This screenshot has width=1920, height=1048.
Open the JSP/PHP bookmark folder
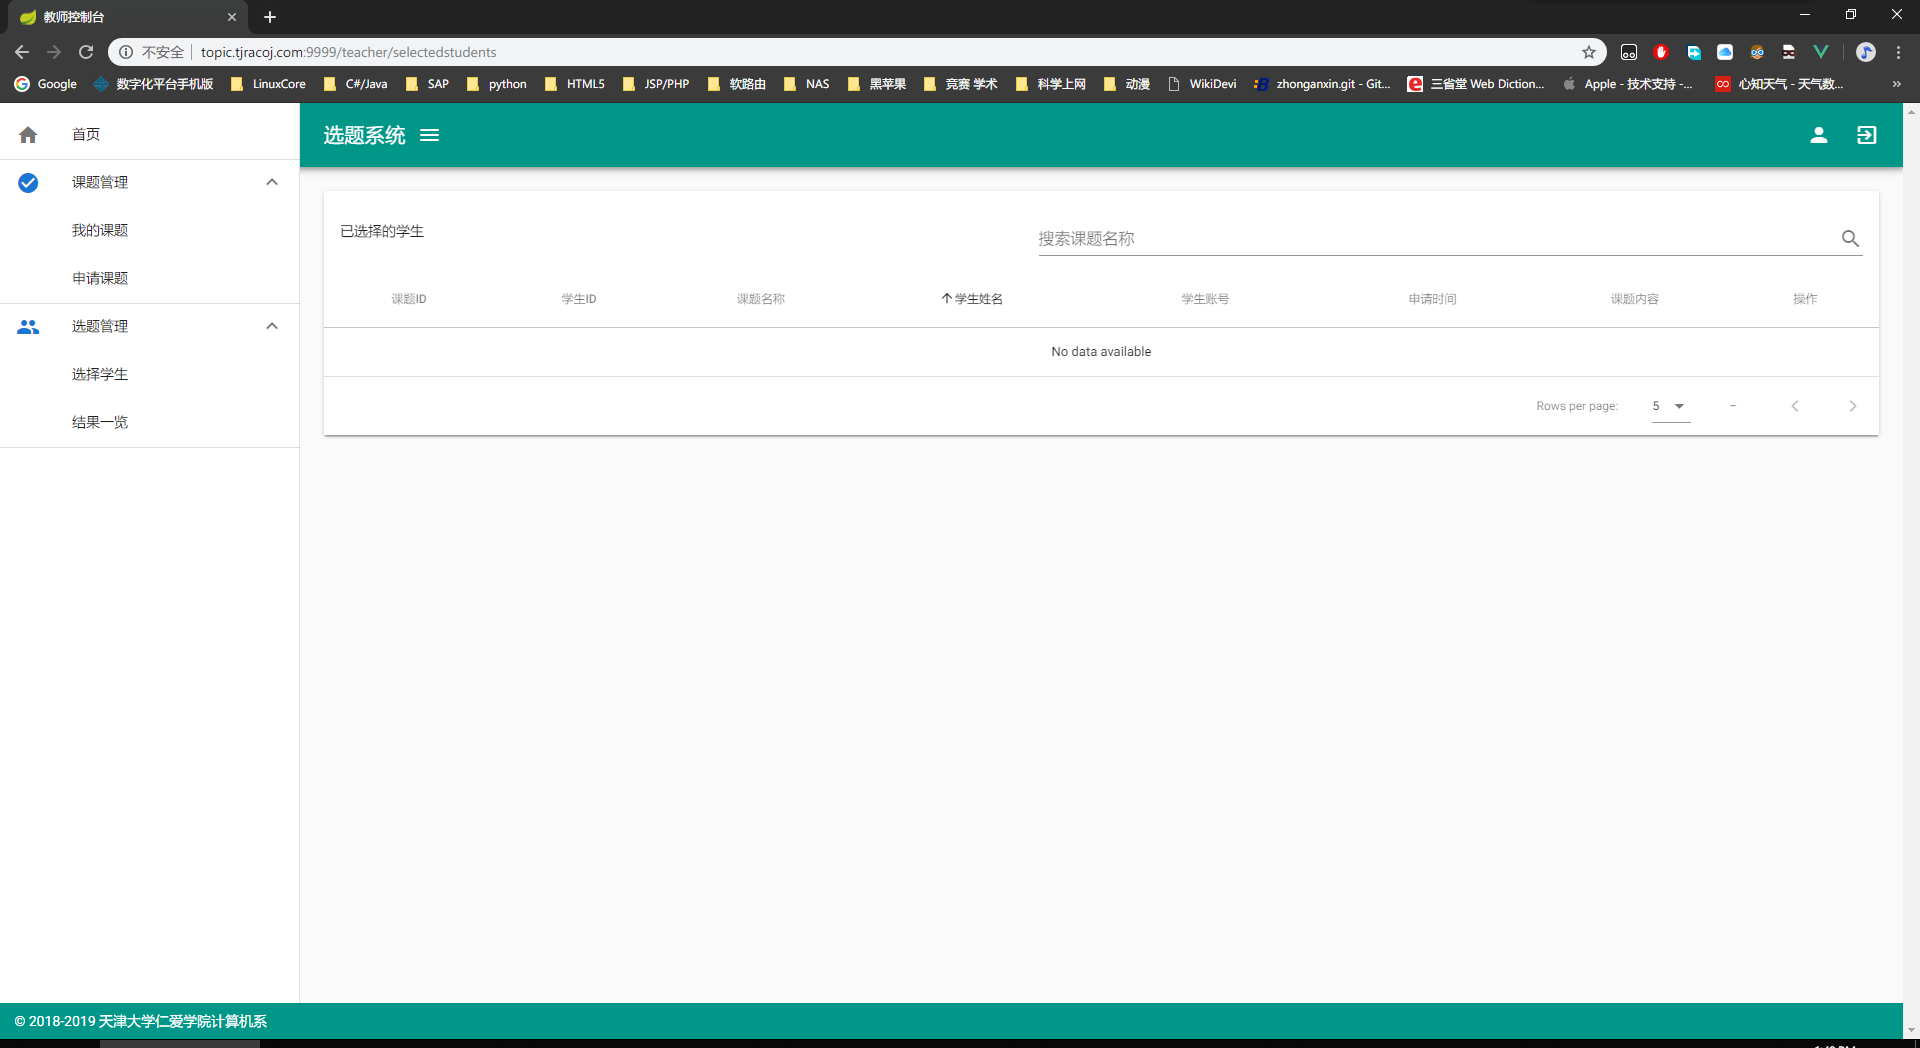click(656, 84)
